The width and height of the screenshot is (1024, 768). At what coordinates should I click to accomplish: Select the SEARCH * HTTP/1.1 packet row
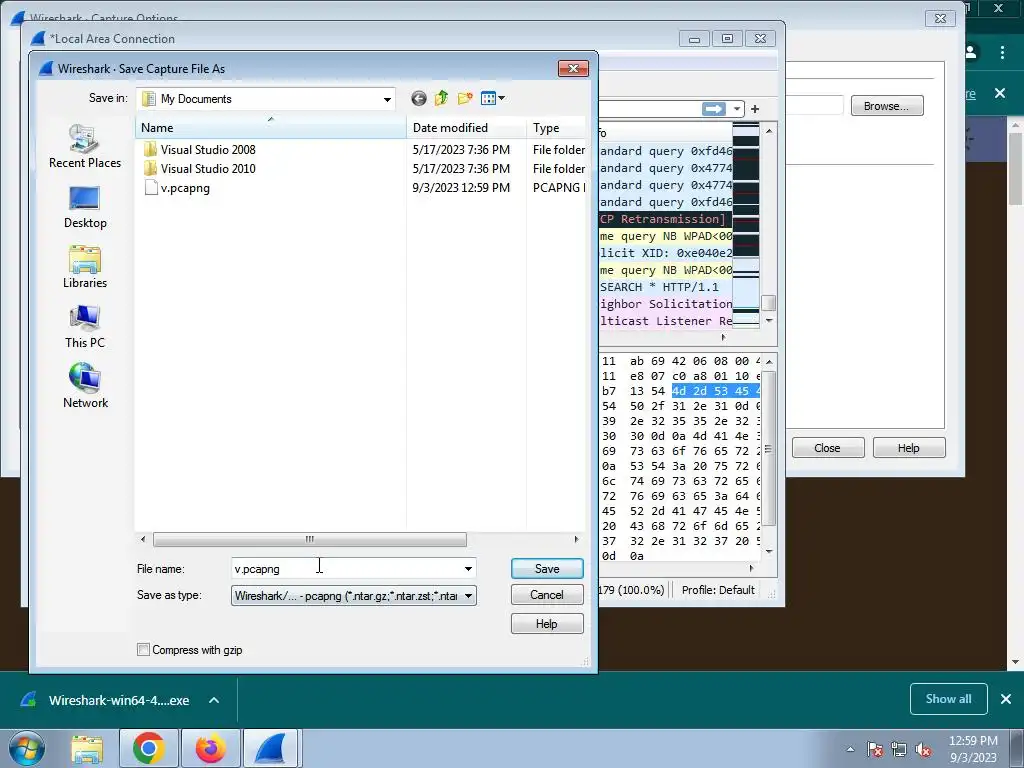point(665,287)
